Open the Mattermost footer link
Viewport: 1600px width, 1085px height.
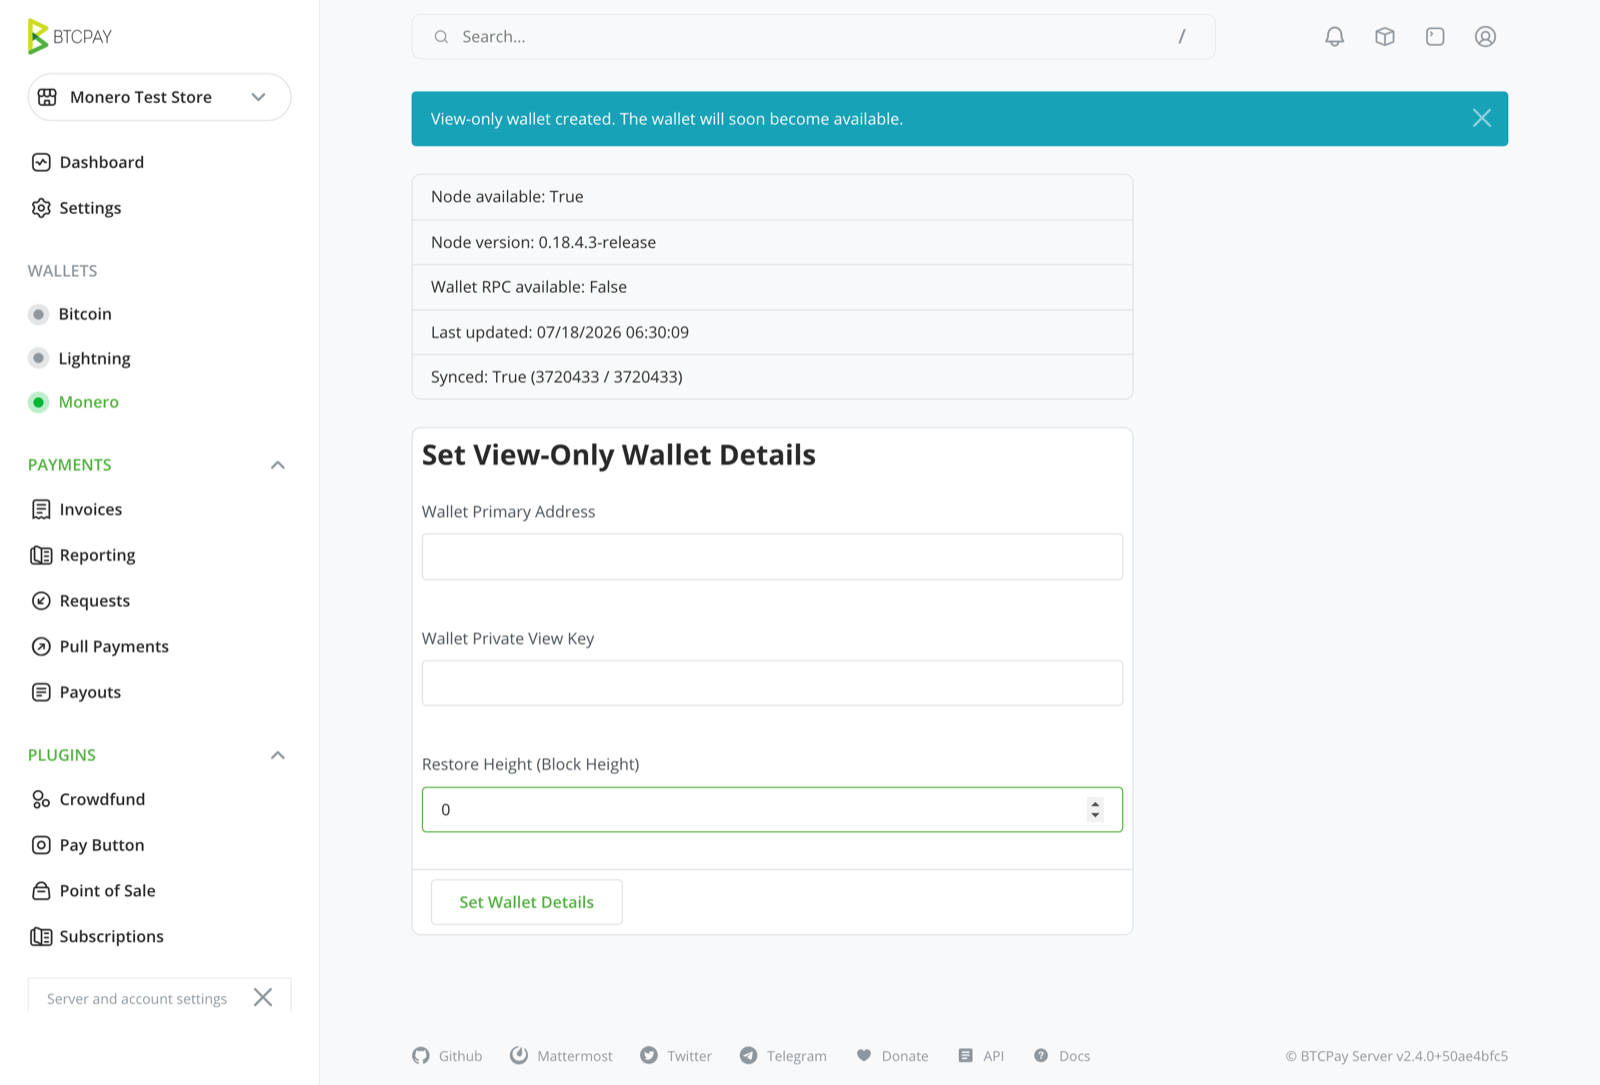pyautogui.click(x=561, y=1056)
